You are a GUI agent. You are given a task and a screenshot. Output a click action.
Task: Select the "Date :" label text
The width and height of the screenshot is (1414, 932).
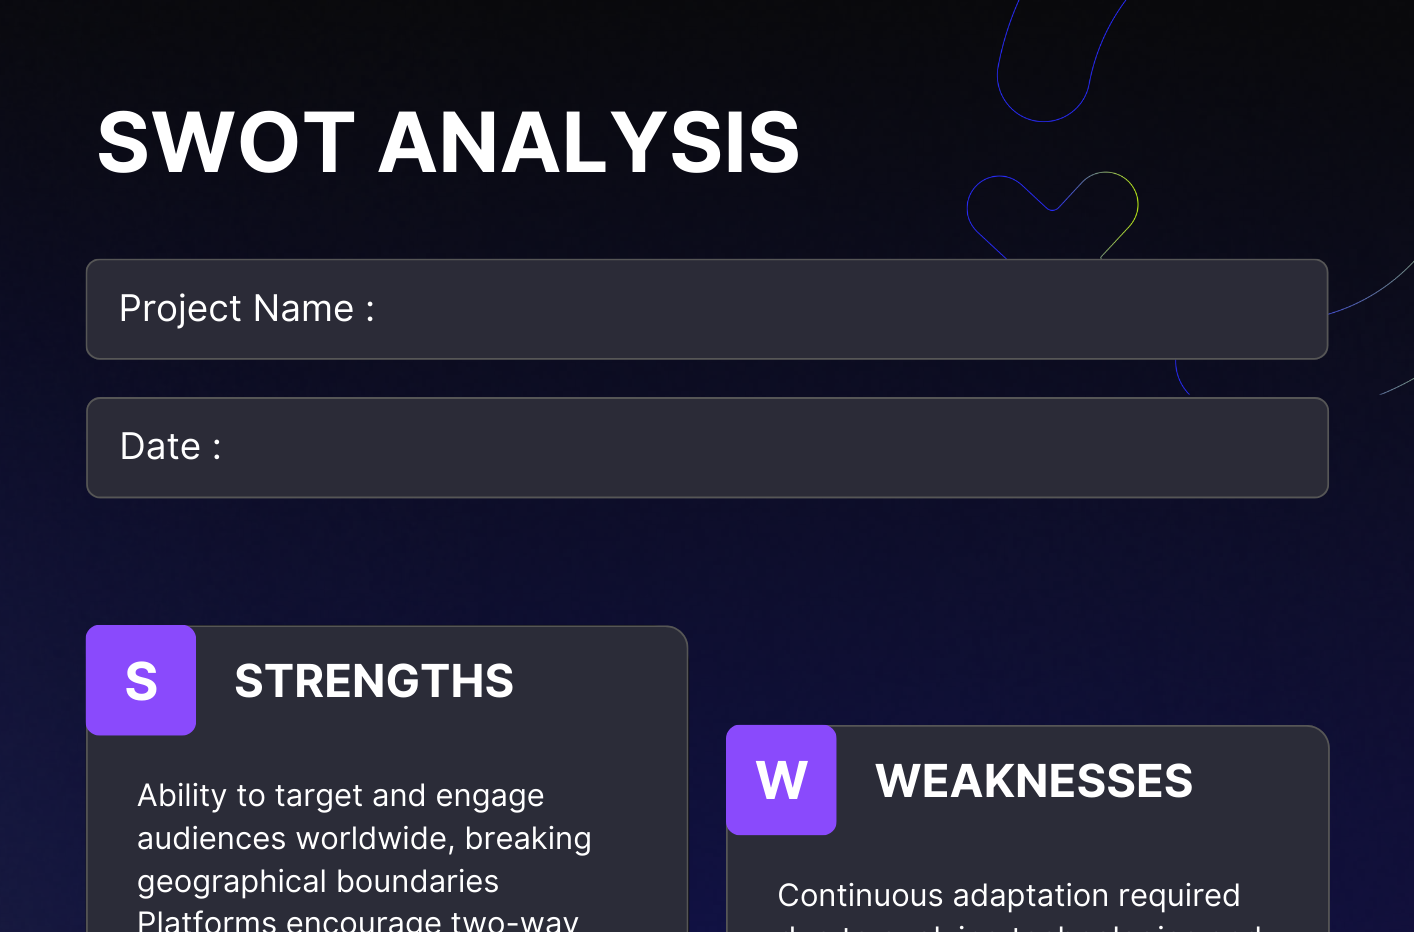(170, 447)
